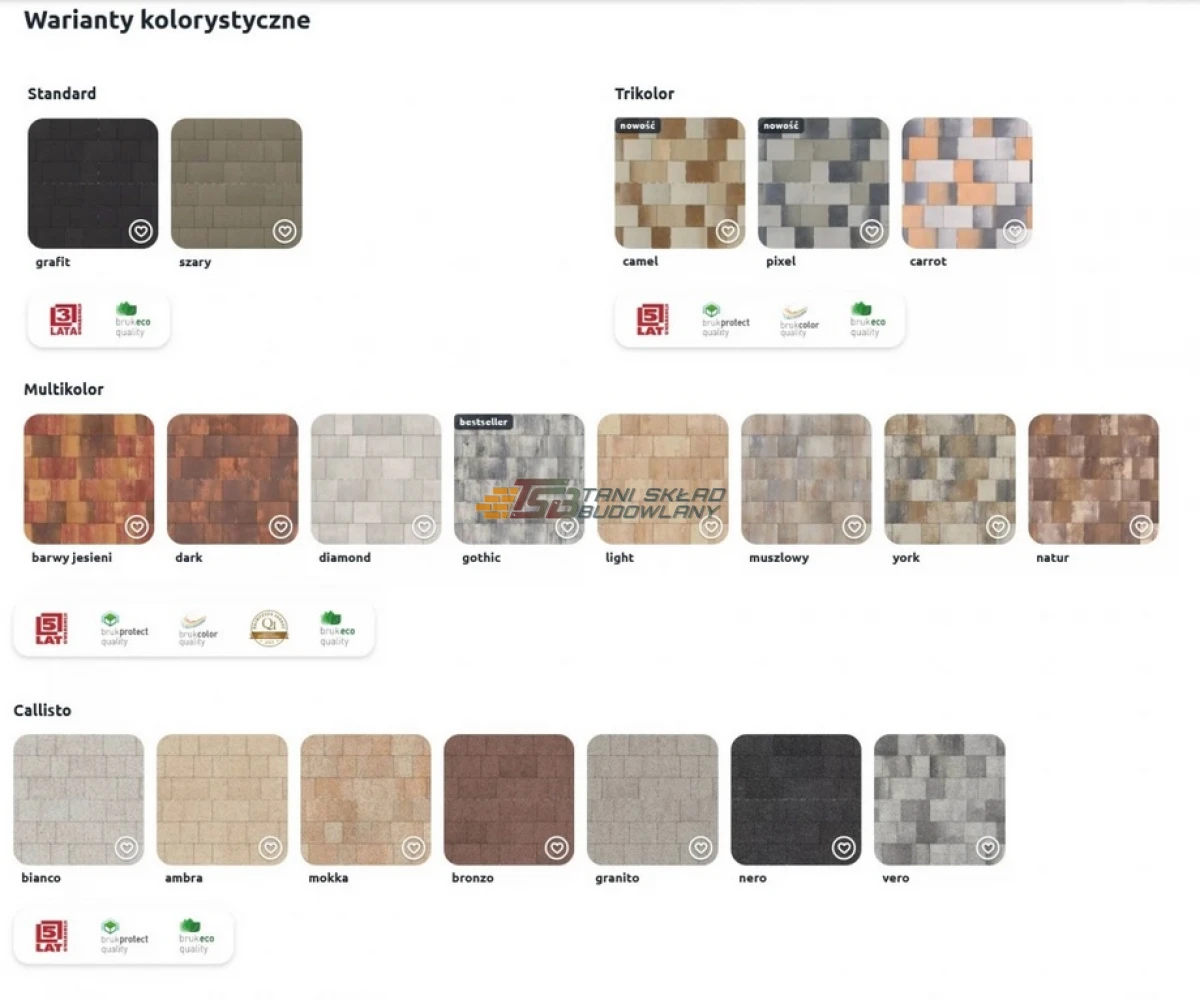This screenshot has height=1000, width=1200.
Task: Click the brukprotect badge under Callisto
Action: coord(124,936)
